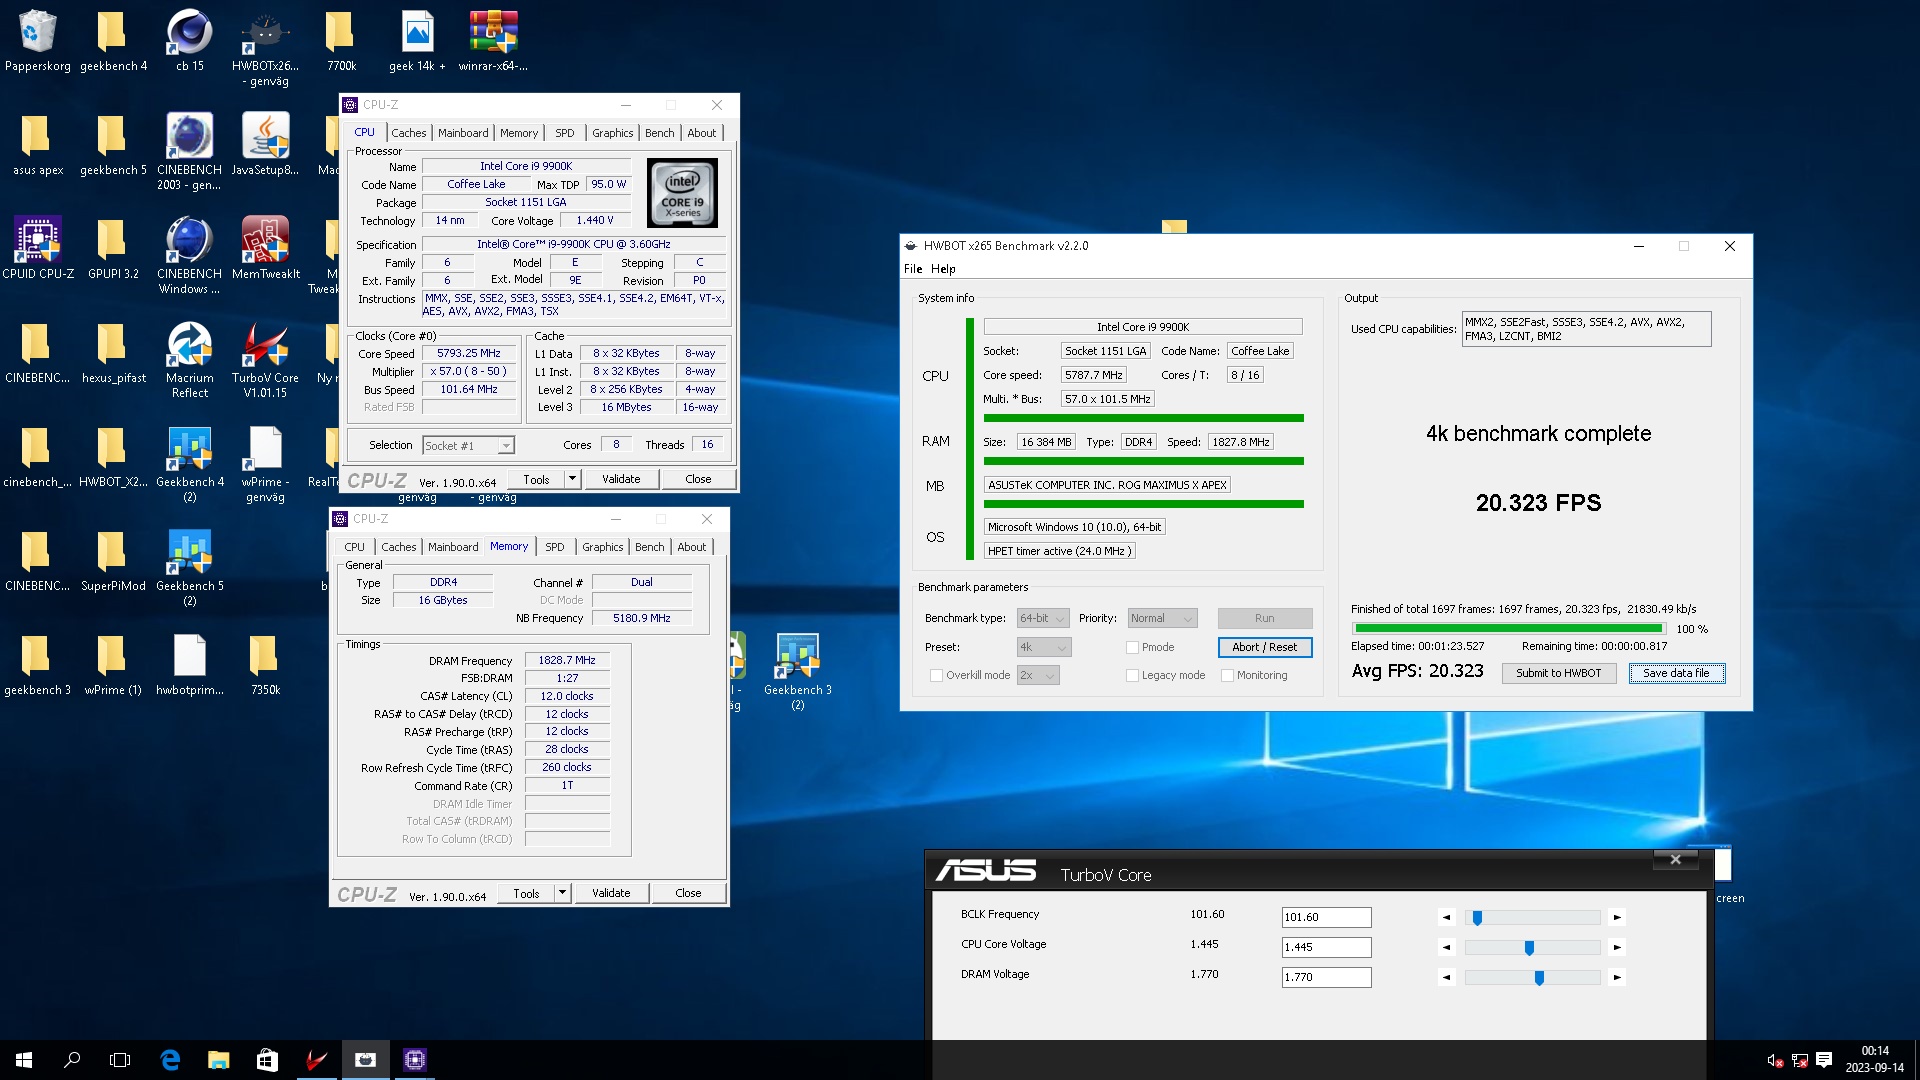Open the 7700k folder on desktop
Screen dimensions: 1920x1080
pyautogui.click(x=341, y=40)
